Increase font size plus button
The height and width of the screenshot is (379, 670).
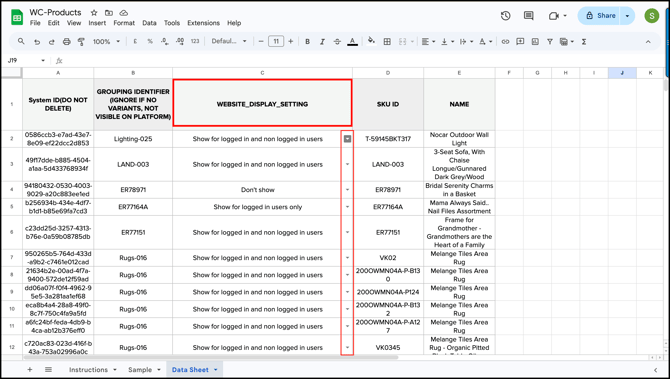coord(291,41)
